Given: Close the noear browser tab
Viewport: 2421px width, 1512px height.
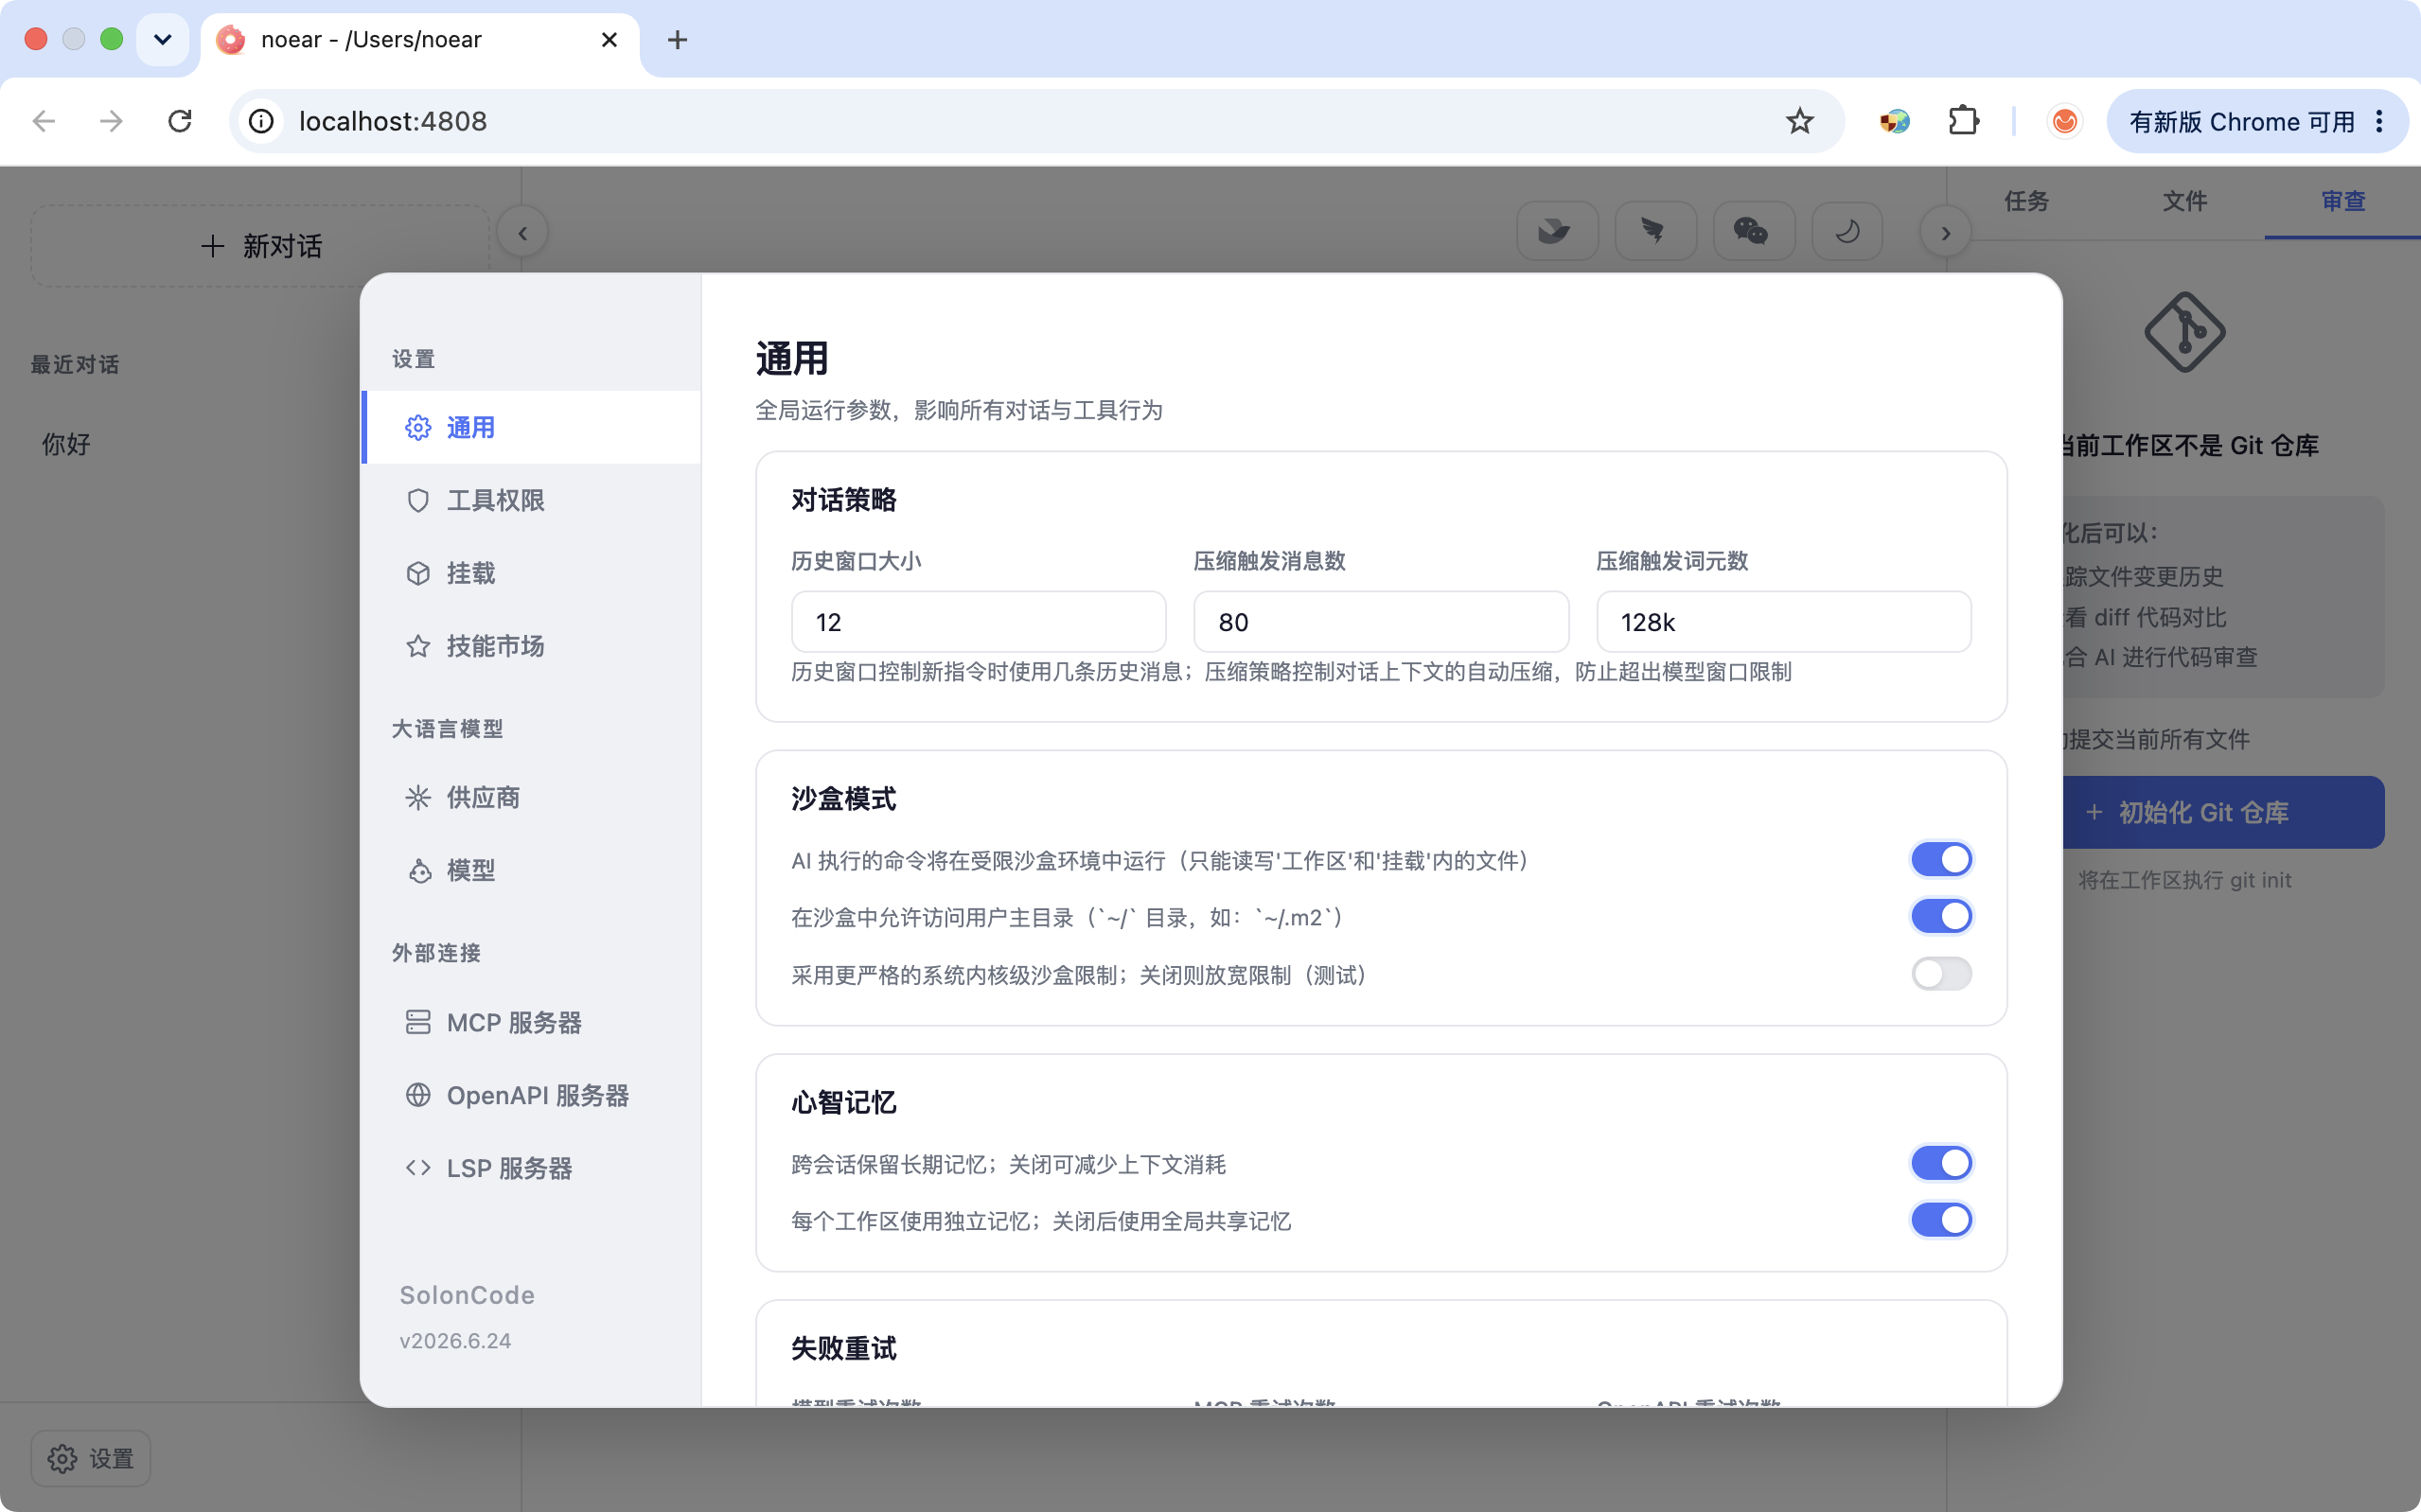Looking at the screenshot, I should [x=609, y=40].
